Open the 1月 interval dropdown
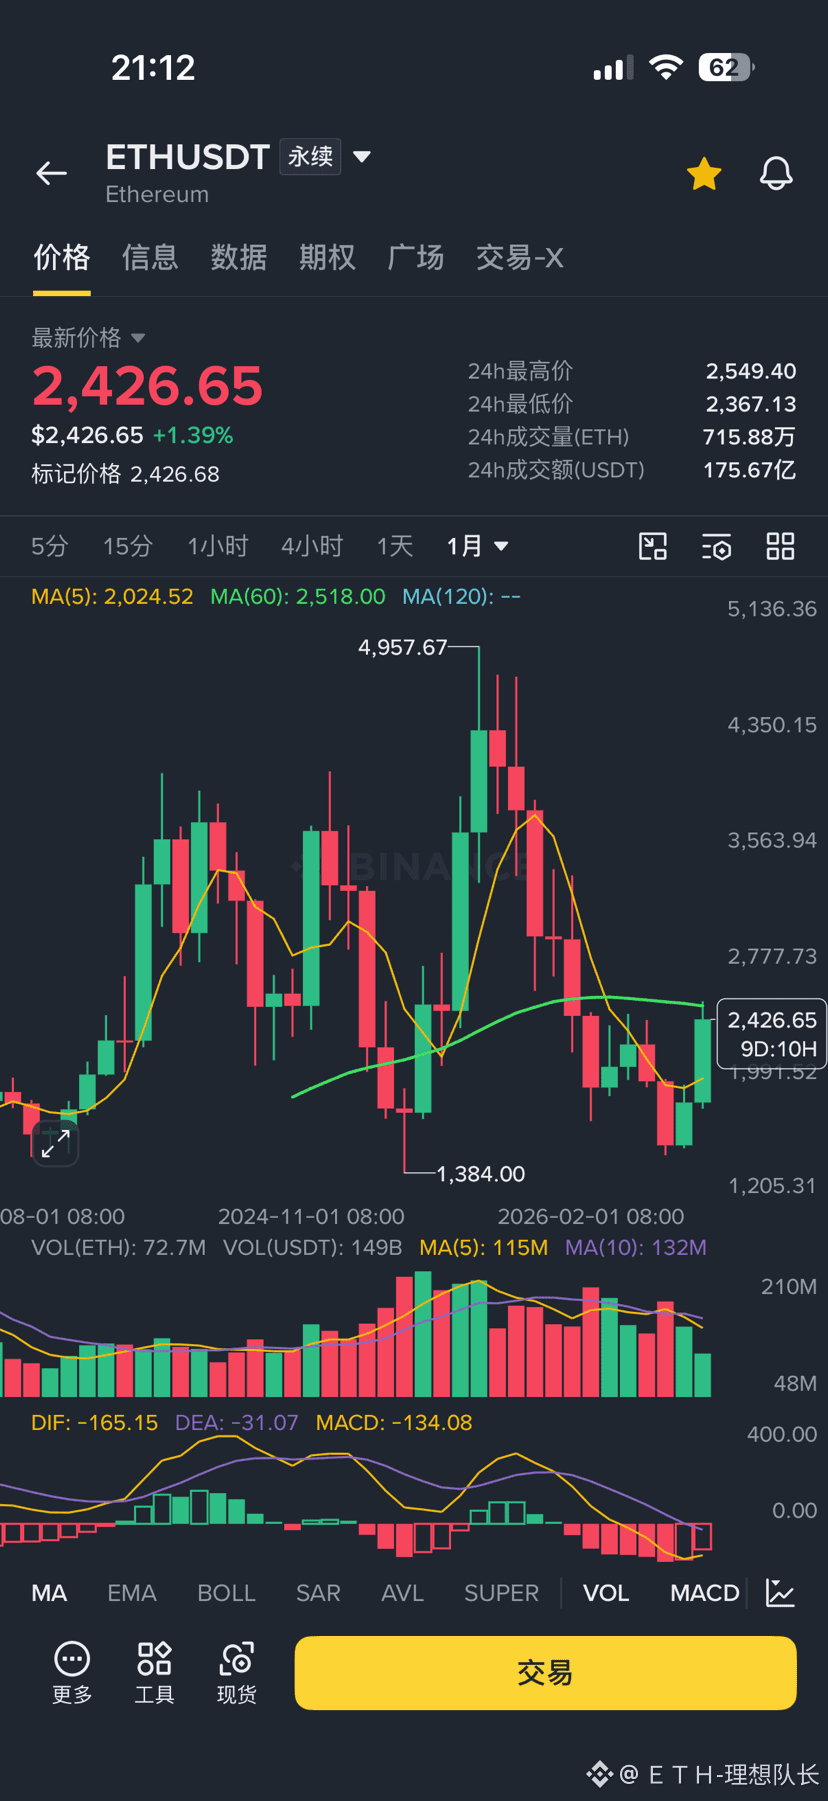Viewport: 828px width, 1801px height. (x=478, y=546)
